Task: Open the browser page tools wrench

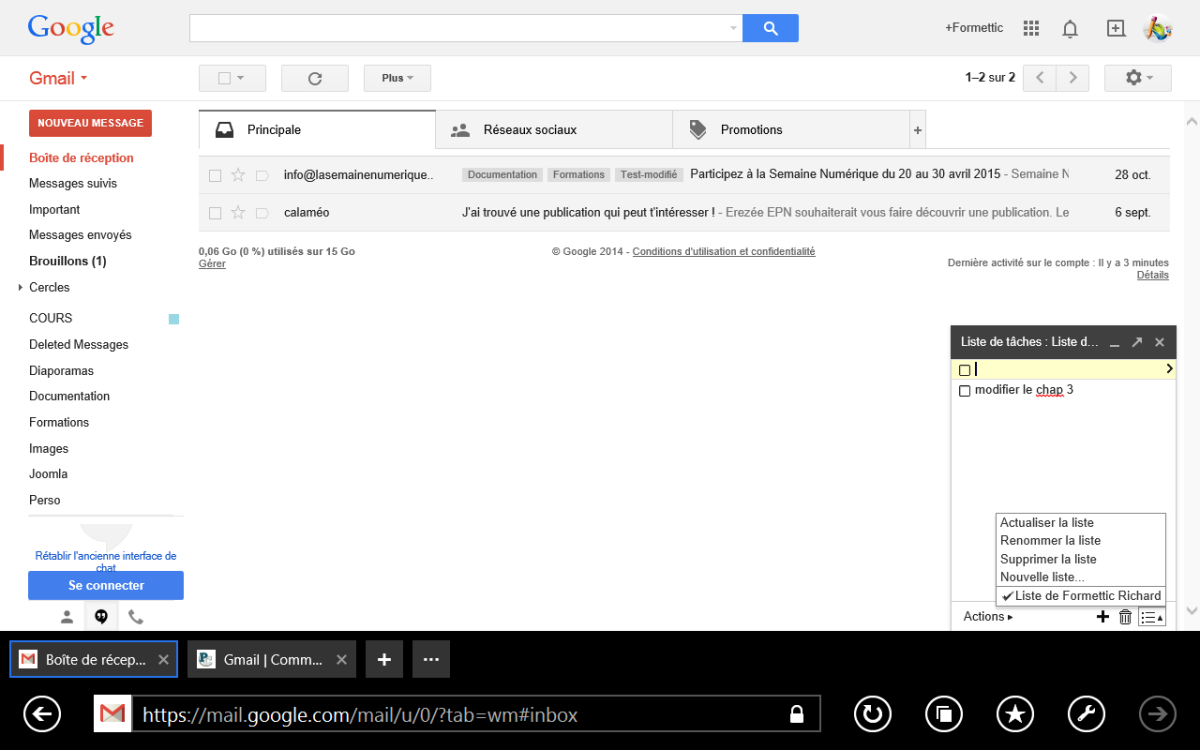Action: 1087,714
